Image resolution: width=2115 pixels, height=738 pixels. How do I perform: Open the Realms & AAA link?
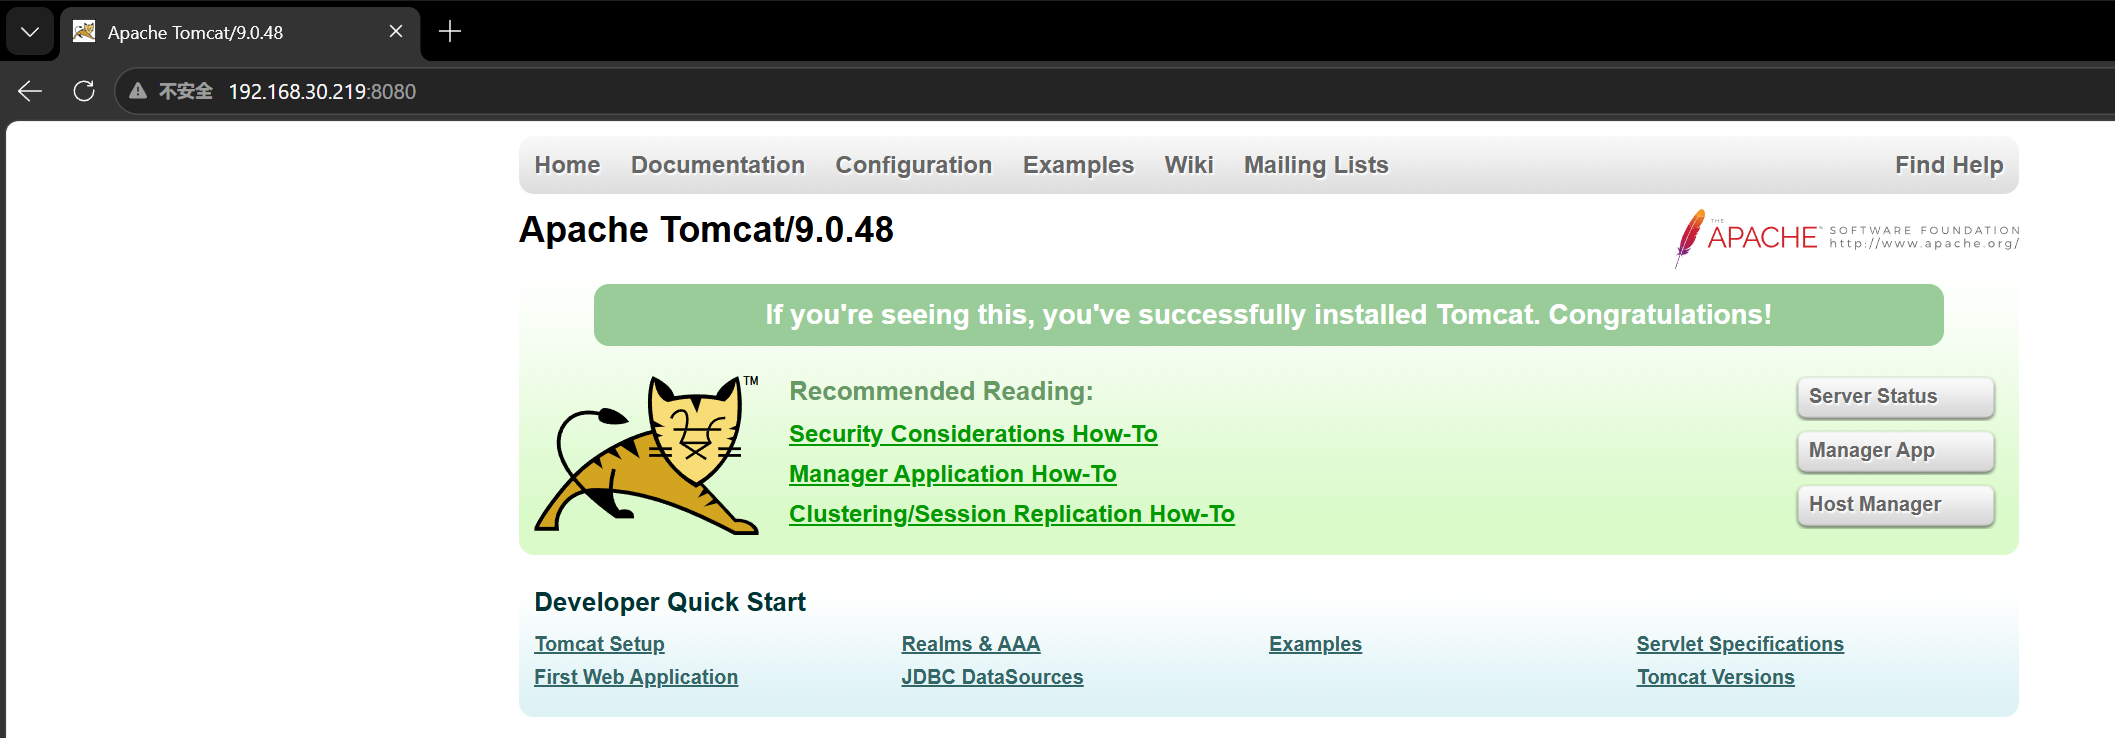point(971,644)
